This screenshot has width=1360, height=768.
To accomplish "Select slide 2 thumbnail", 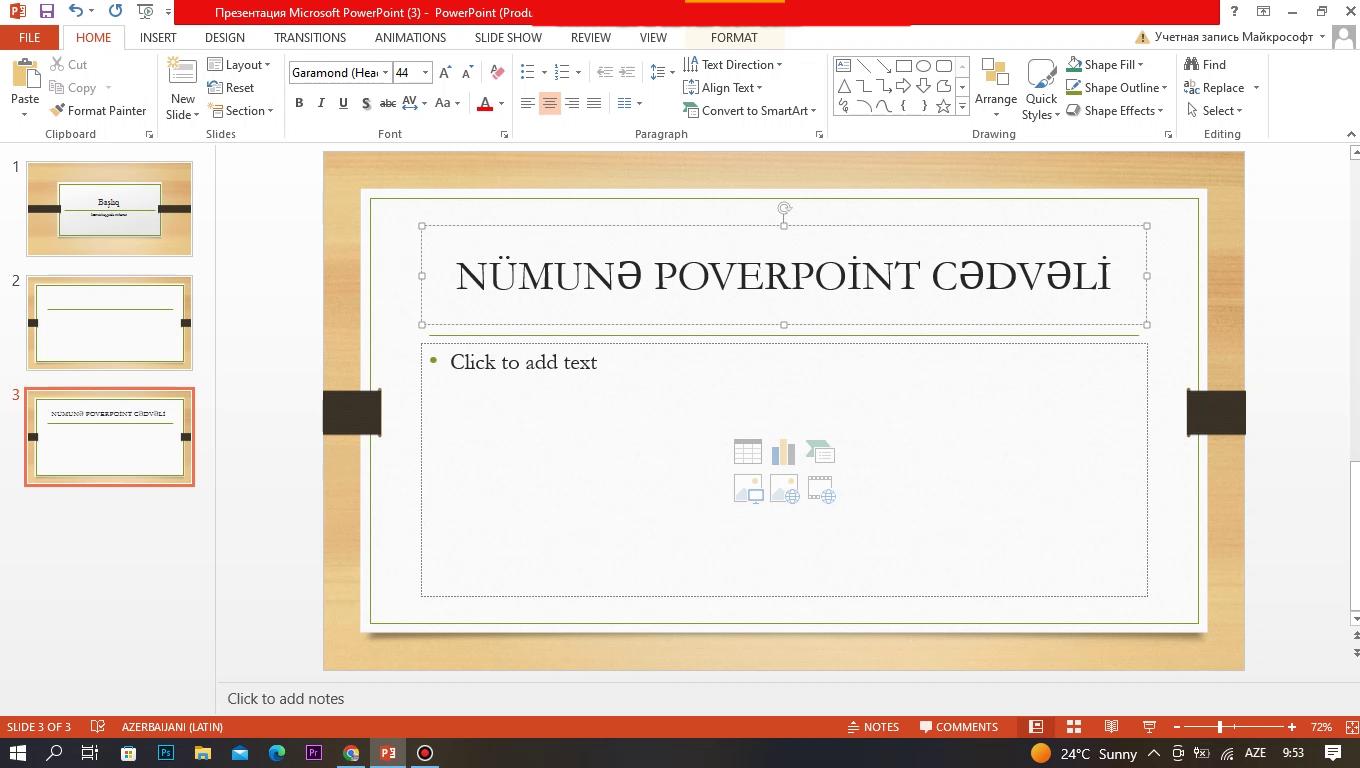I will tap(109, 323).
